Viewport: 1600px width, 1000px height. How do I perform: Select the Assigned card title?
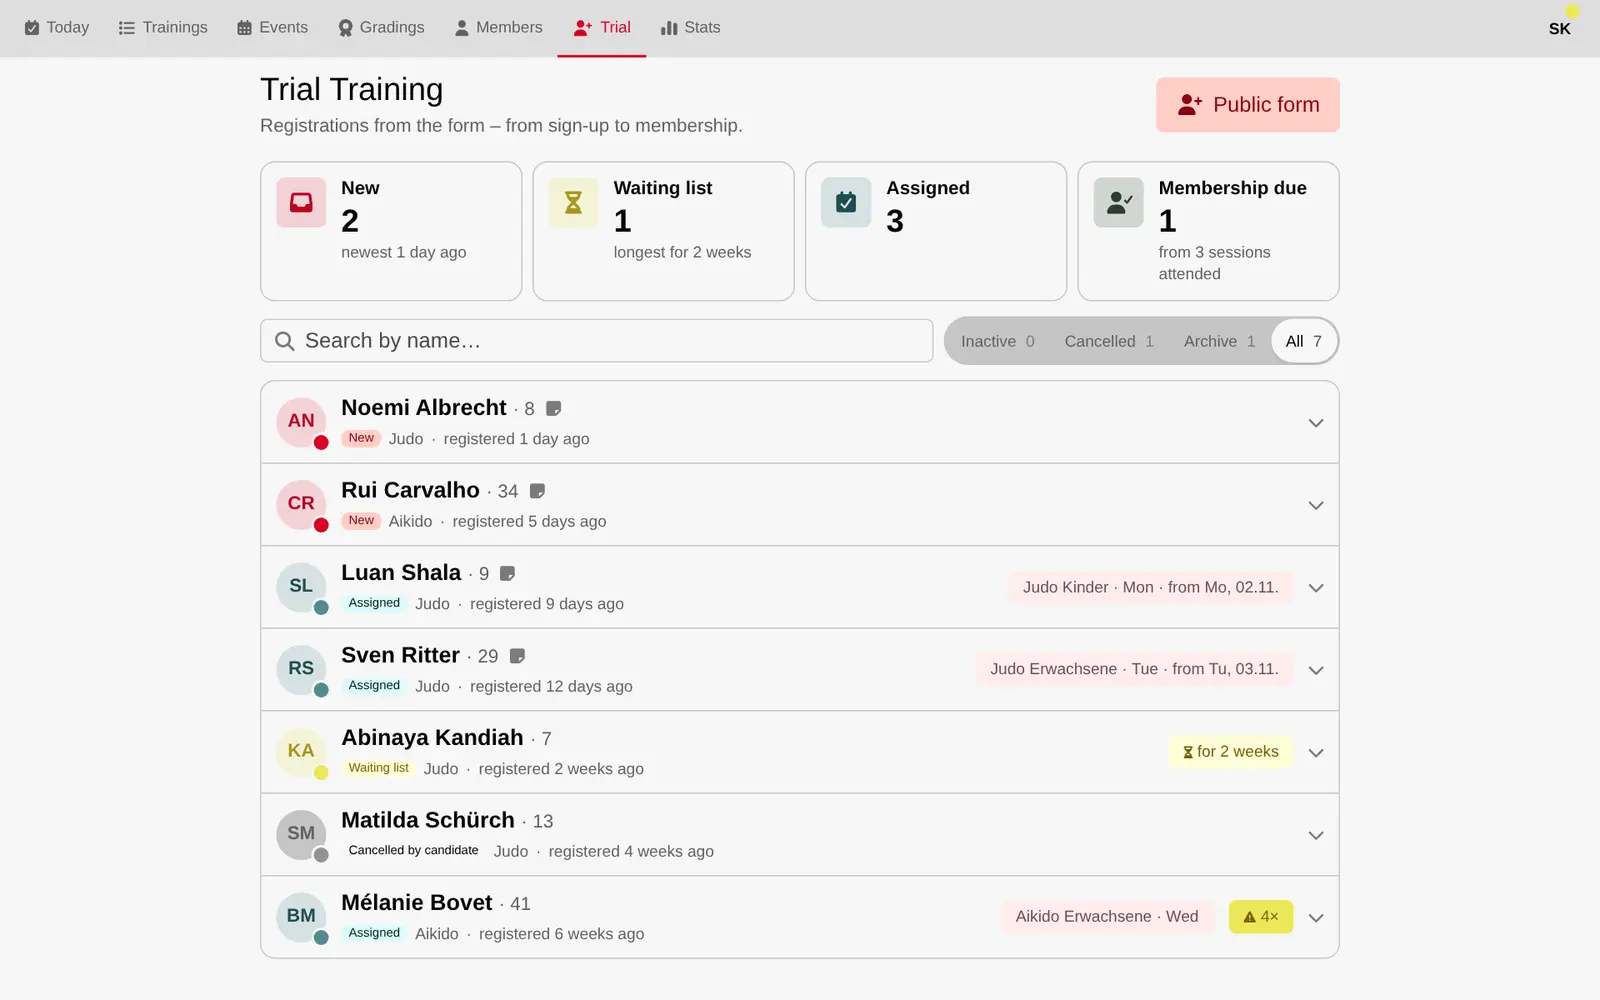click(x=928, y=188)
